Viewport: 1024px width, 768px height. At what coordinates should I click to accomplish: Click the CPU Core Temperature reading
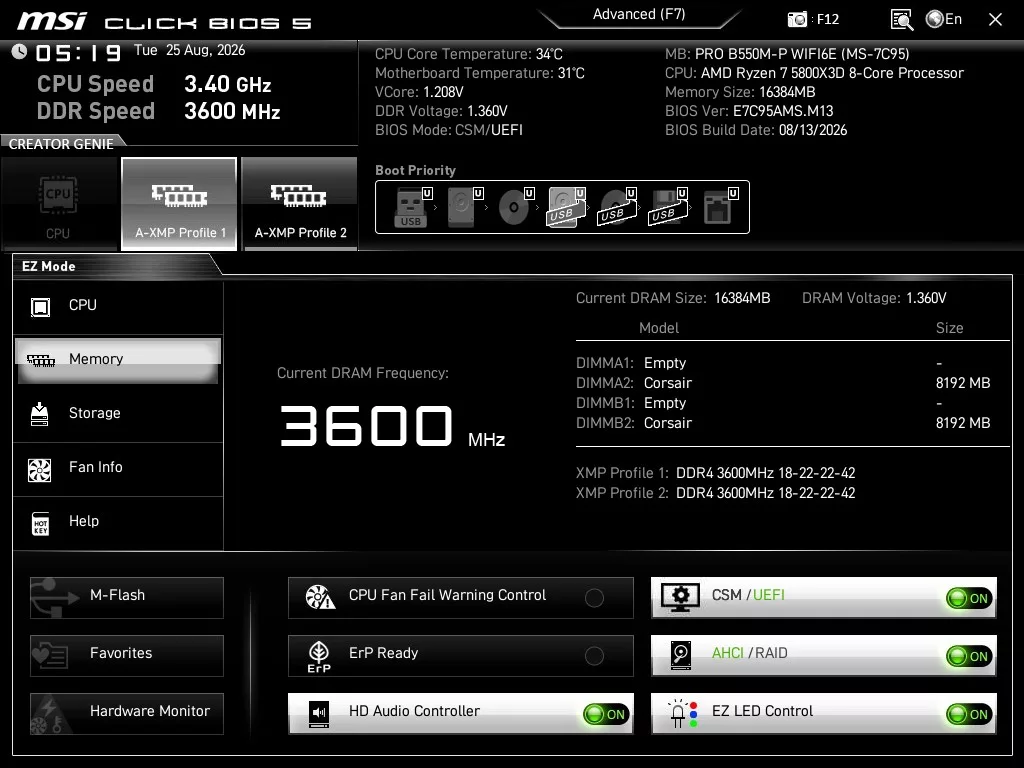[469, 54]
